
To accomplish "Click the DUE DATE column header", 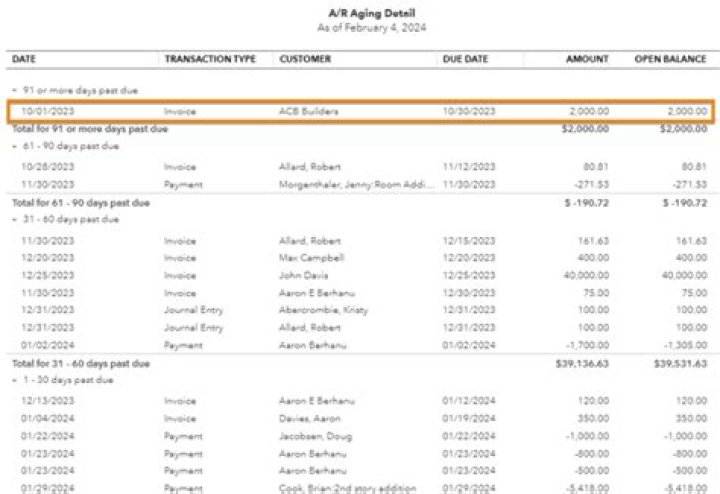I will pos(465,59).
